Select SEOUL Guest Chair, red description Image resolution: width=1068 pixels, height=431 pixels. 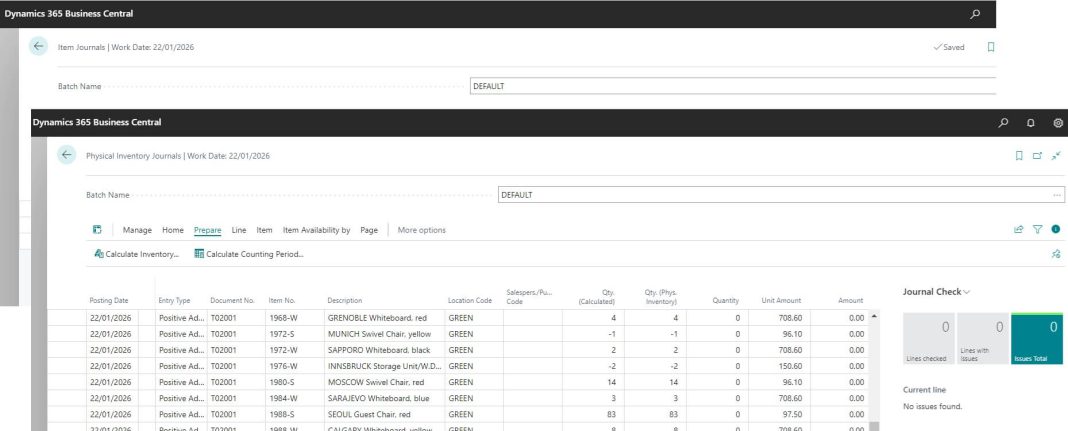[385, 414]
